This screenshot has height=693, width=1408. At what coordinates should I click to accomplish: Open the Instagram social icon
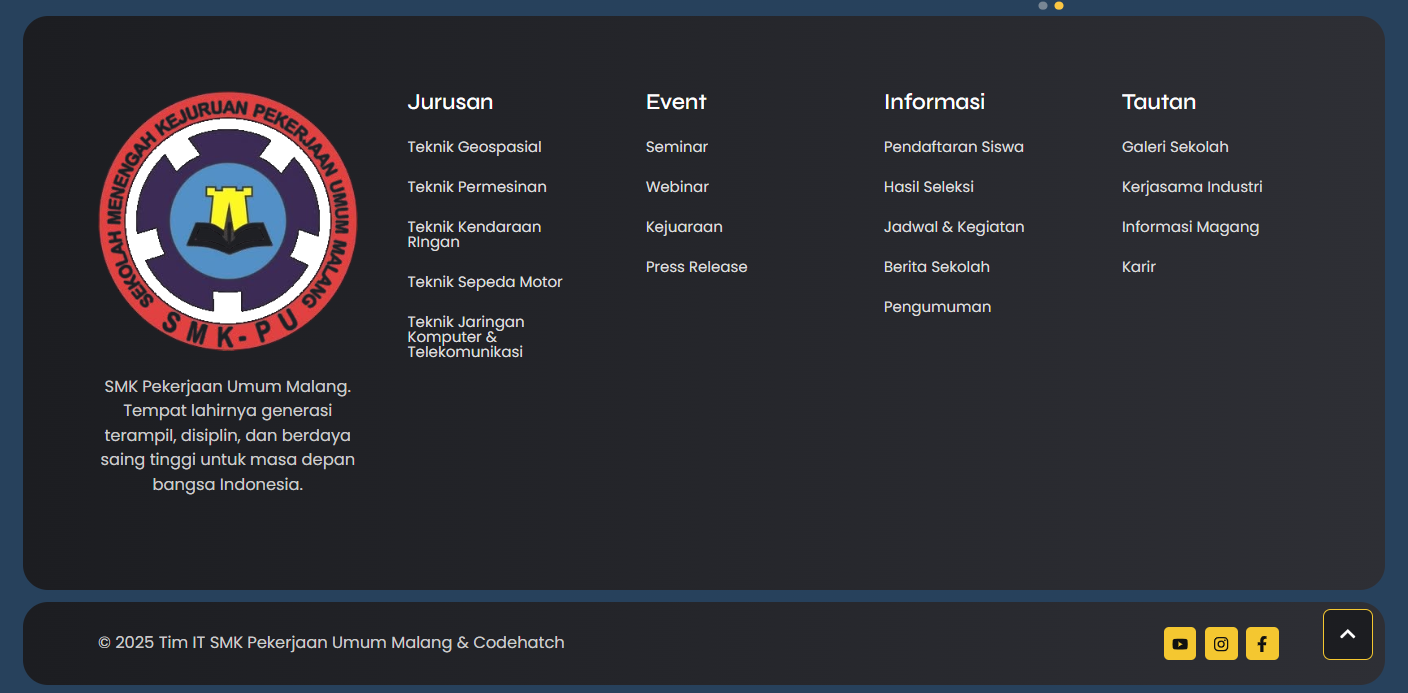pos(1221,644)
